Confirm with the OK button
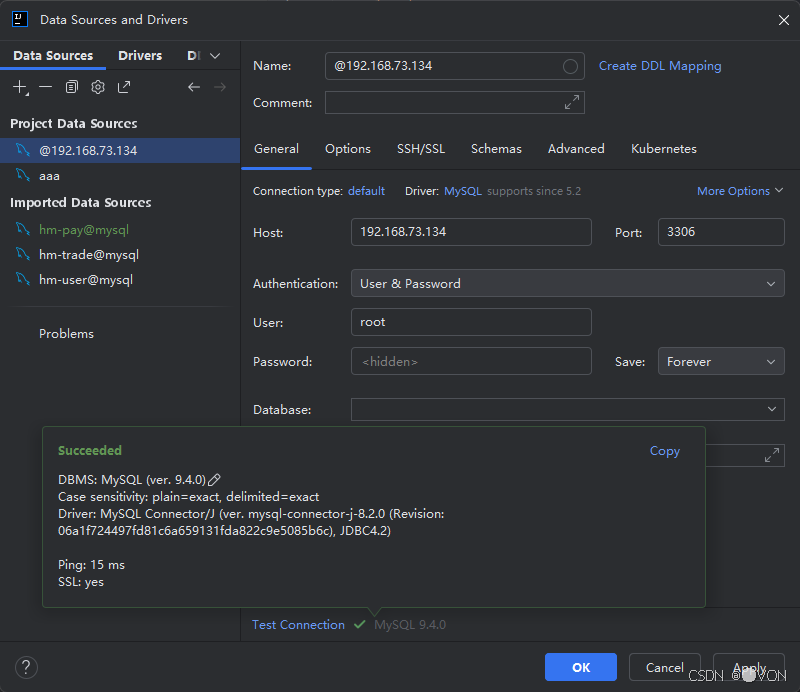This screenshot has width=800, height=692. [581, 667]
